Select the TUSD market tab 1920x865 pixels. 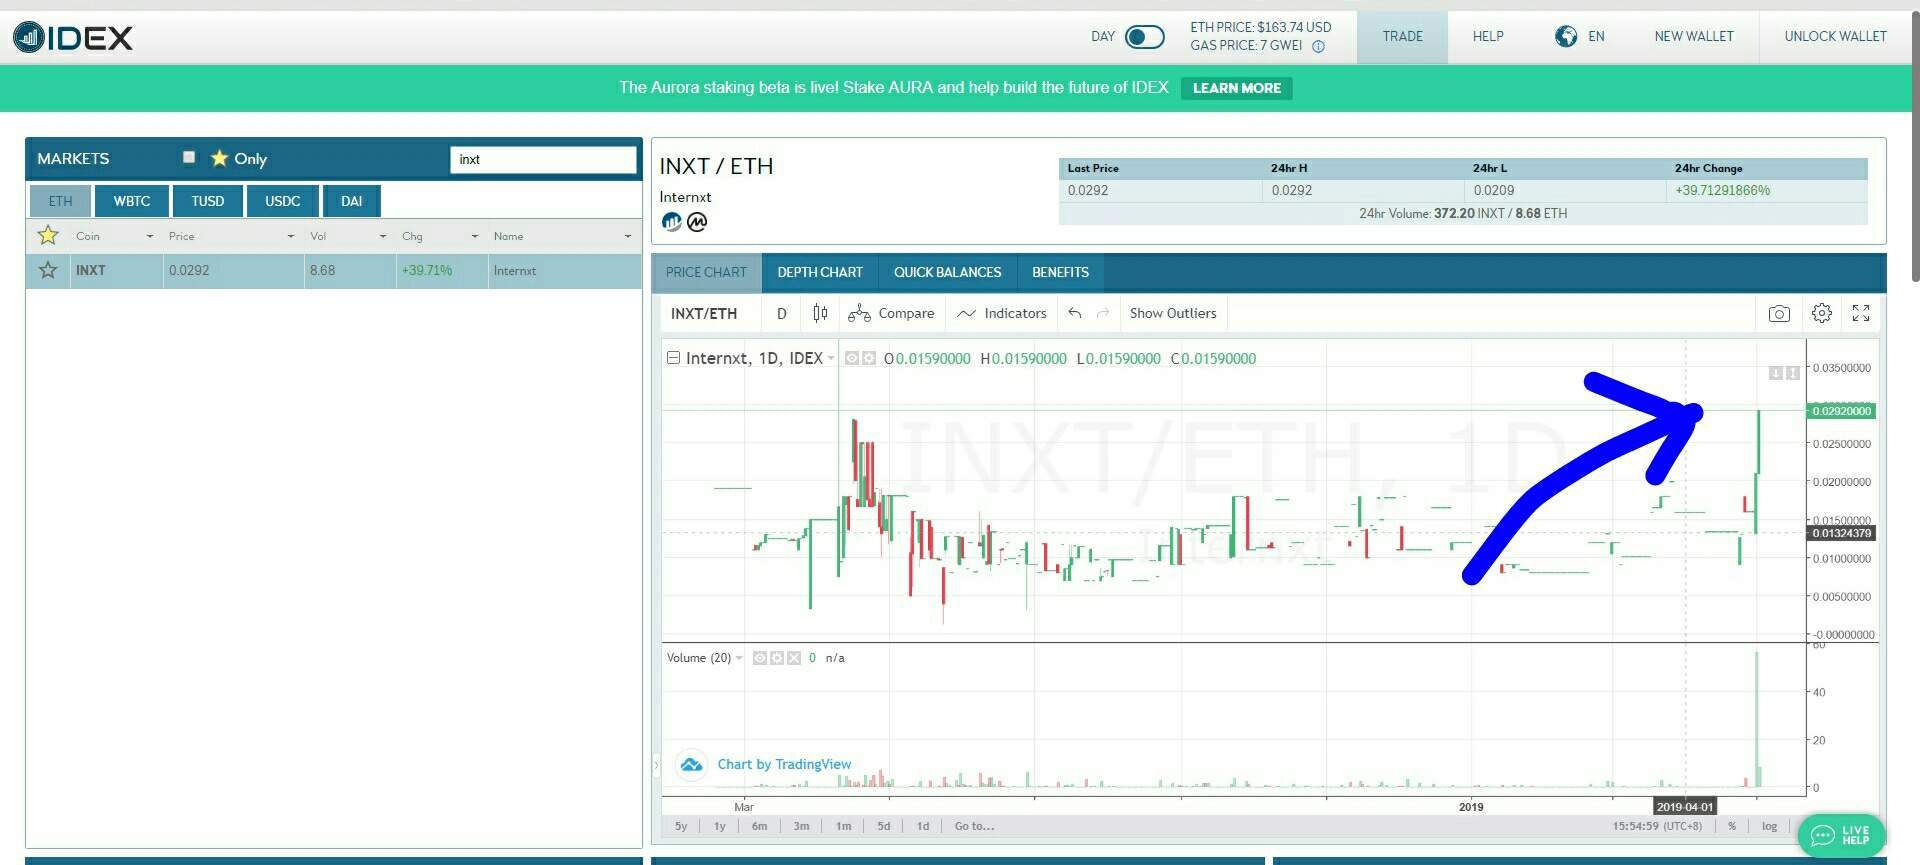point(208,201)
